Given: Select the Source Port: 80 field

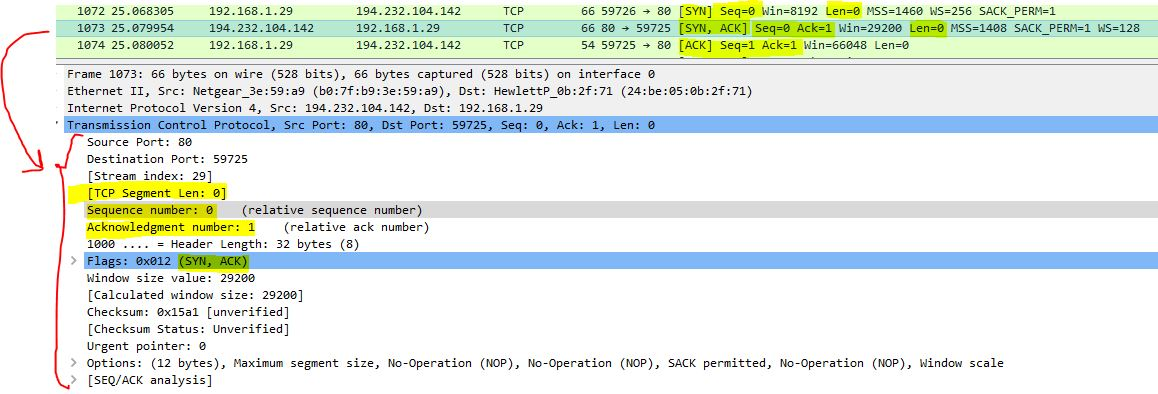Looking at the screenshot, I should (140, 142).
